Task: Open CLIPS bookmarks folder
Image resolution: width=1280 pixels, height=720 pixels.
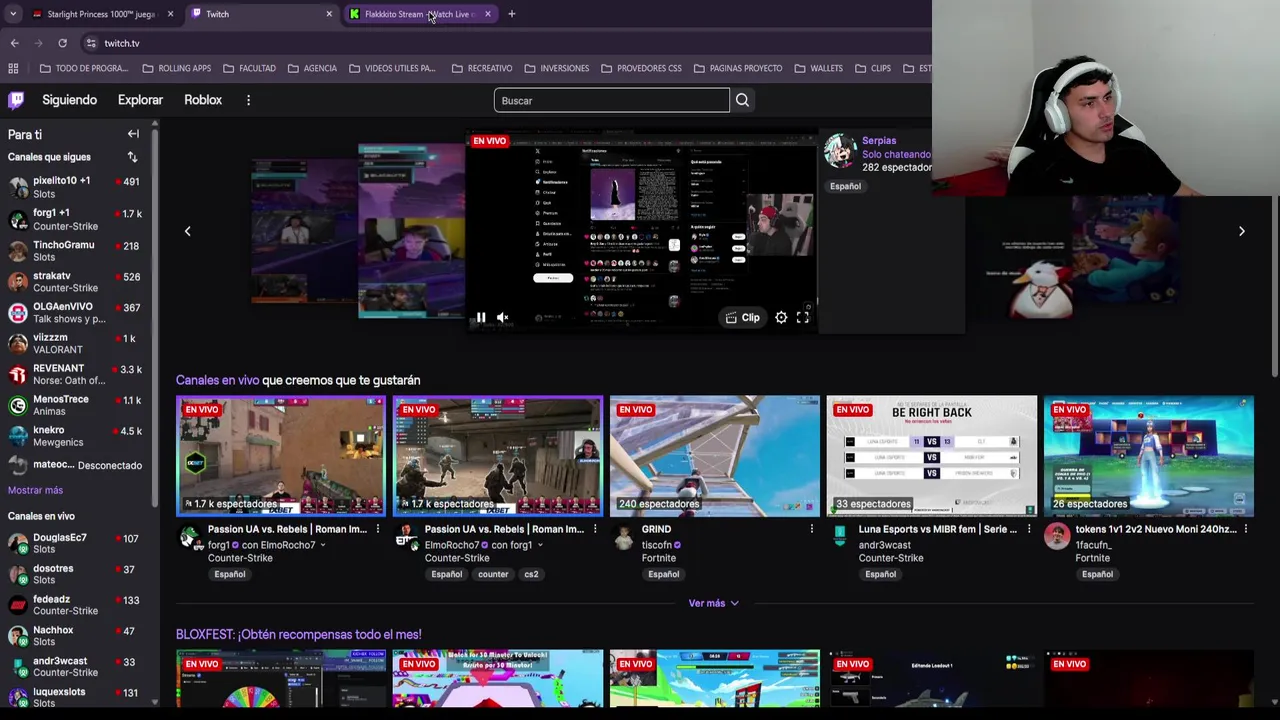Action: click(873, 68)
